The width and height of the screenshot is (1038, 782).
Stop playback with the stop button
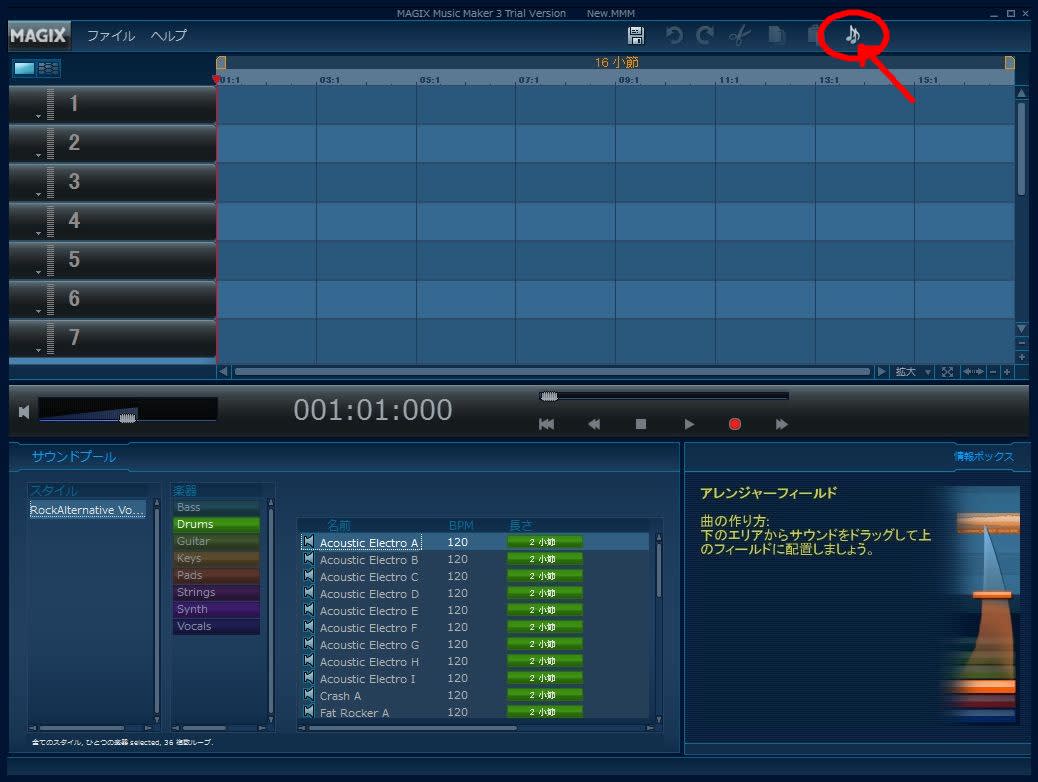pyautogui.click(x=641, y=424)
